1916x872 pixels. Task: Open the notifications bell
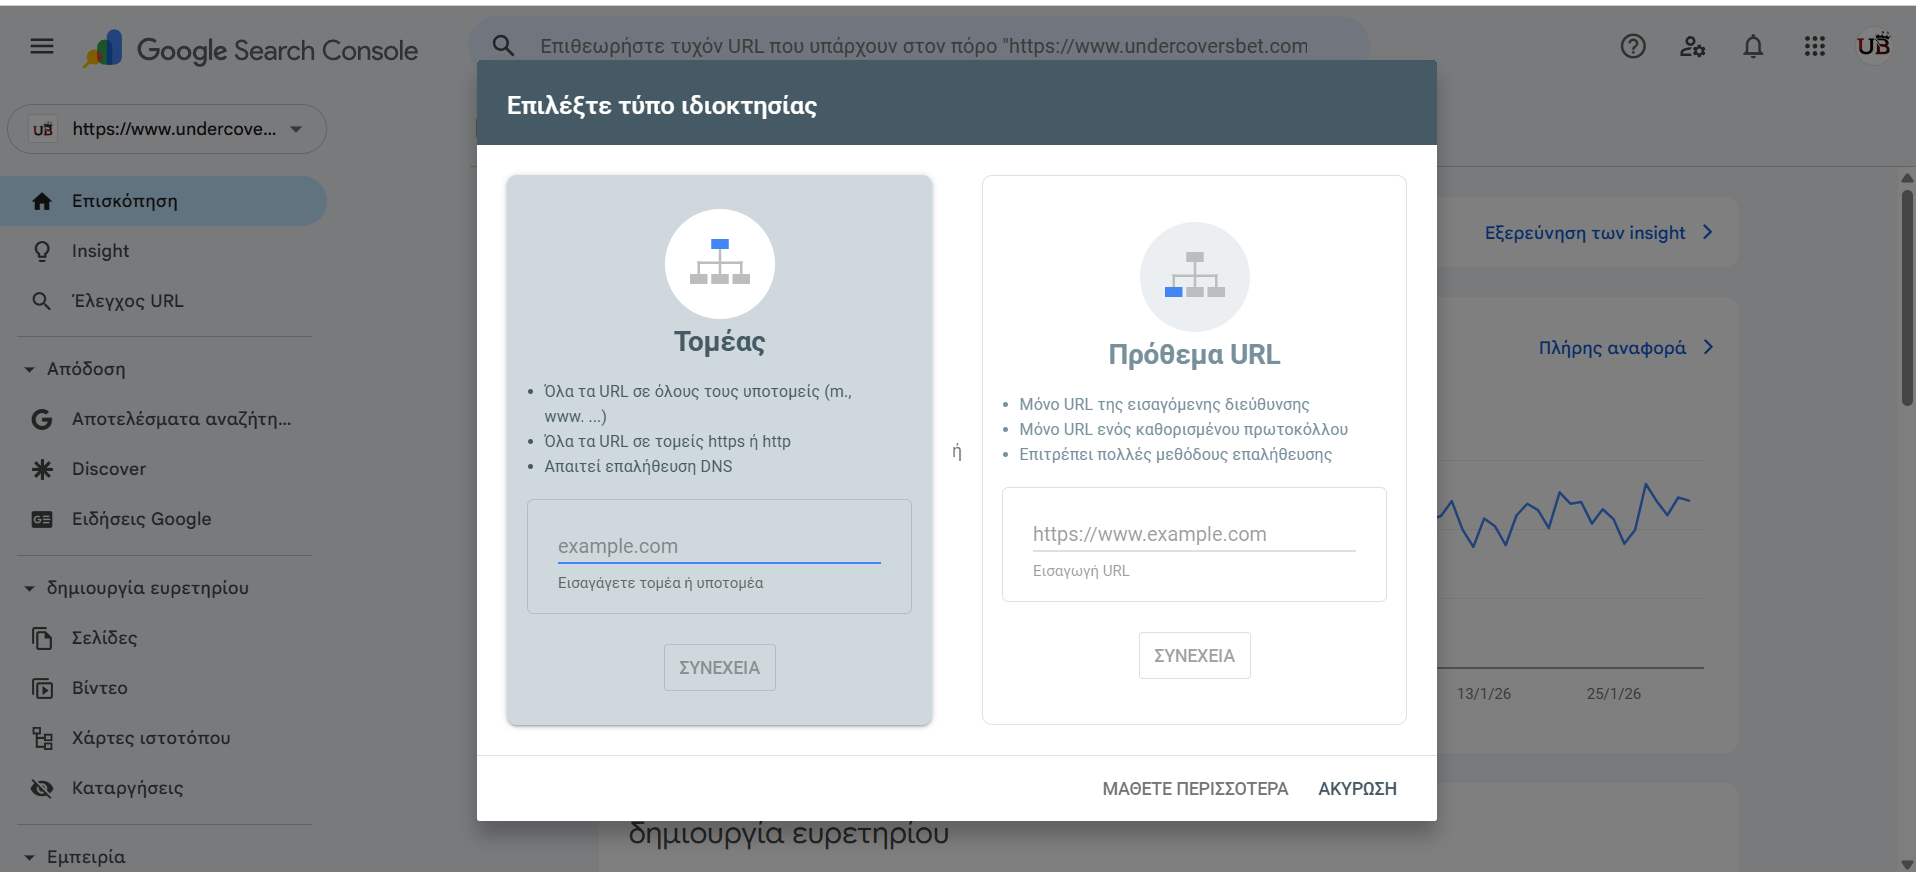point(1753,46)
